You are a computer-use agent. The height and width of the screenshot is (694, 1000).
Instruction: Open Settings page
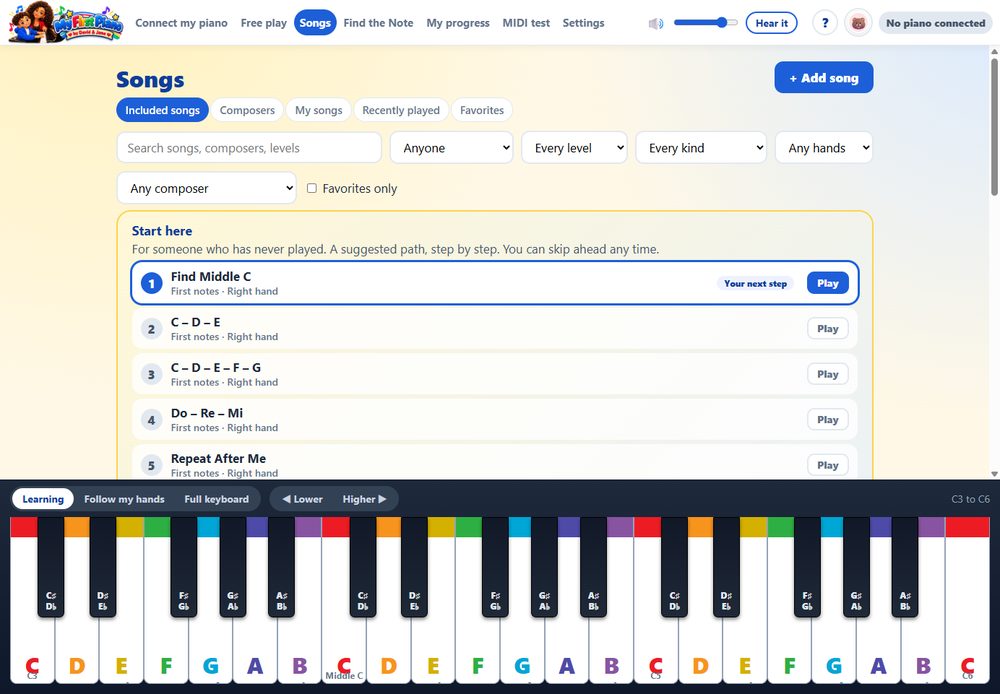coord(583,23)
